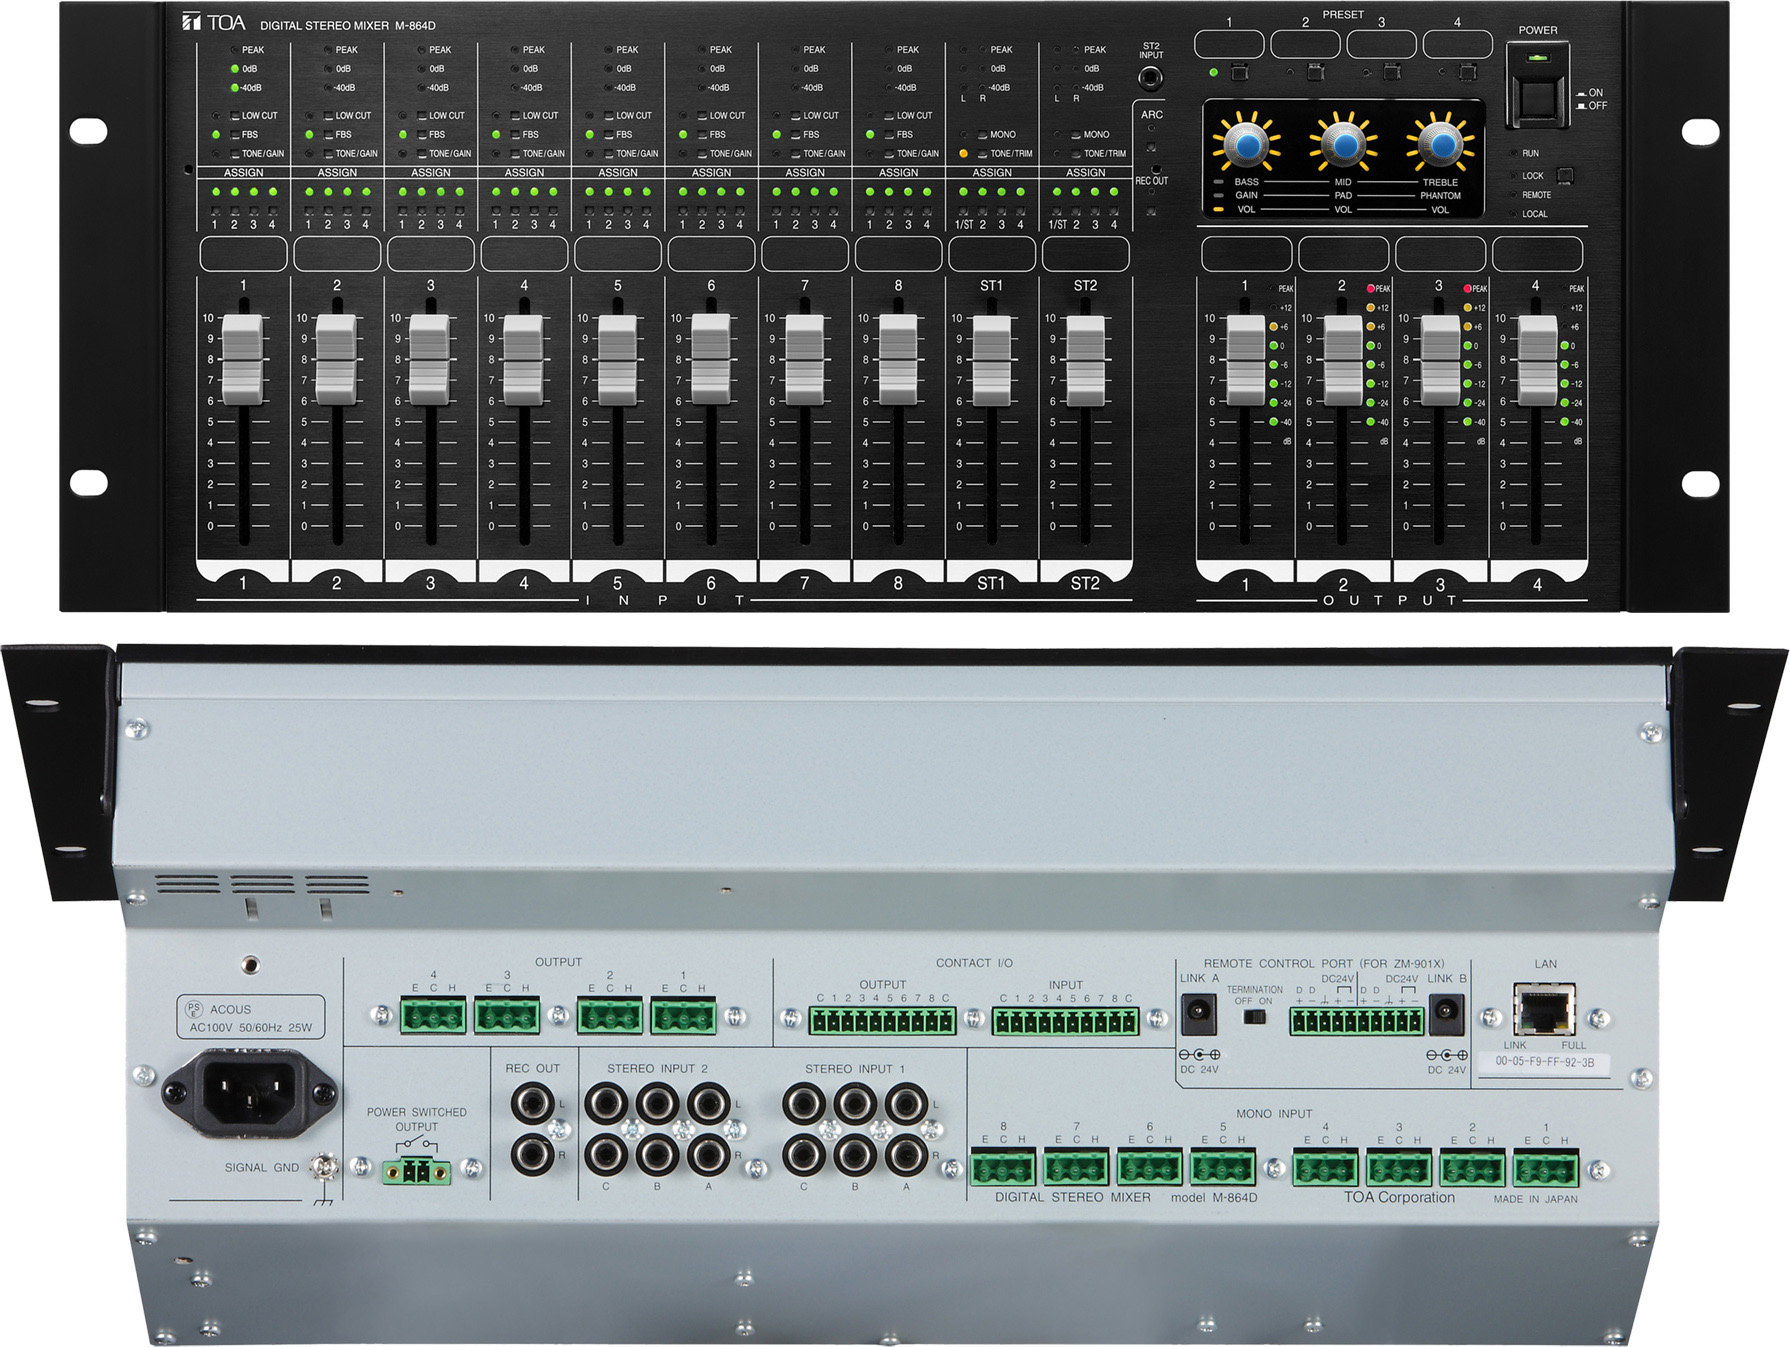Click the MID/PAD/VOL rotary knob
This screenshot has height=1347, width=1790.
coord(1343,145)
